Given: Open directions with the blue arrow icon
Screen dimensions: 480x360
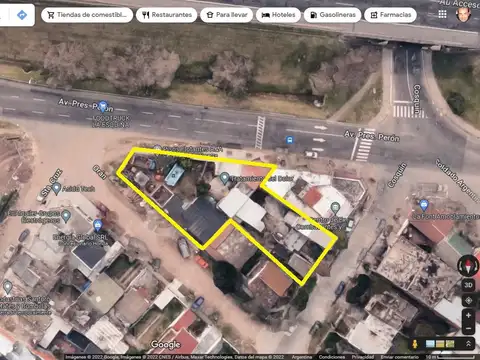Looking at the screenshot, I should [22, 15].
